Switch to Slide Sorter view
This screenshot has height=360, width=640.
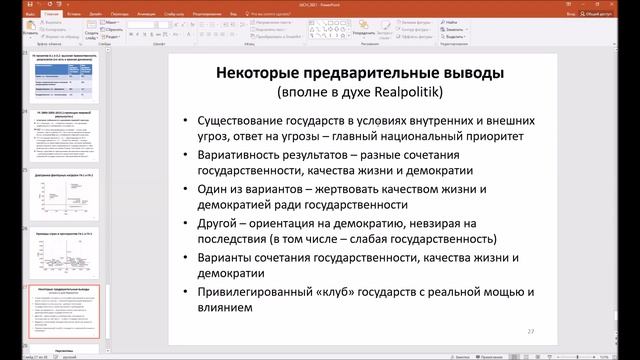point(526,357)
